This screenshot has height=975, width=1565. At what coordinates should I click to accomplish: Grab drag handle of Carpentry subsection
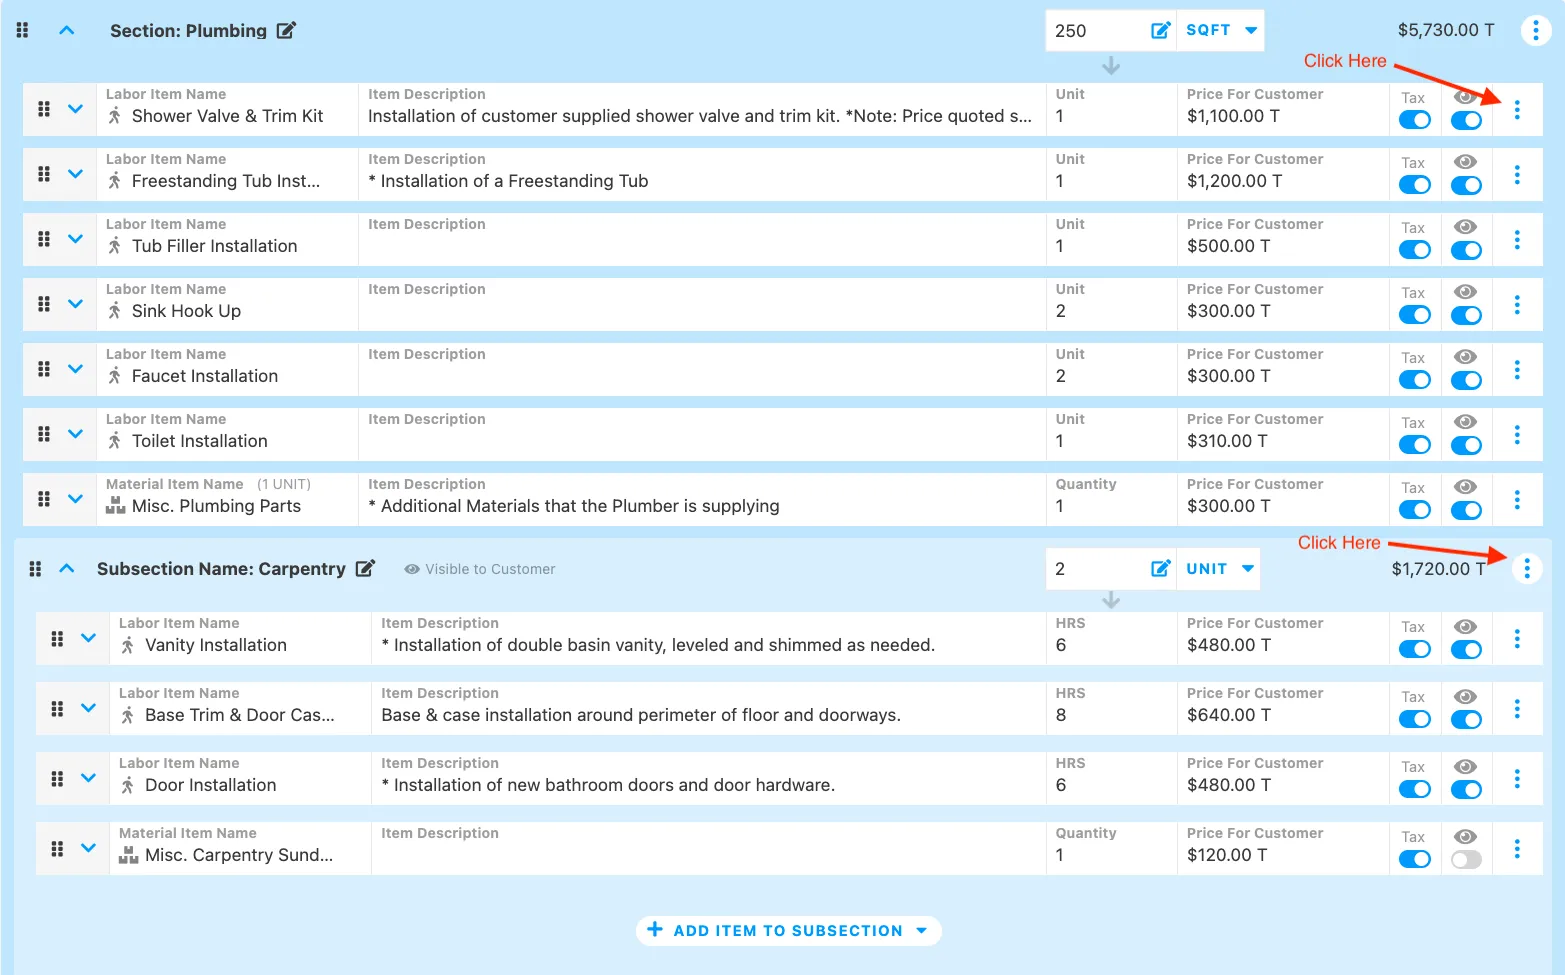35,568
